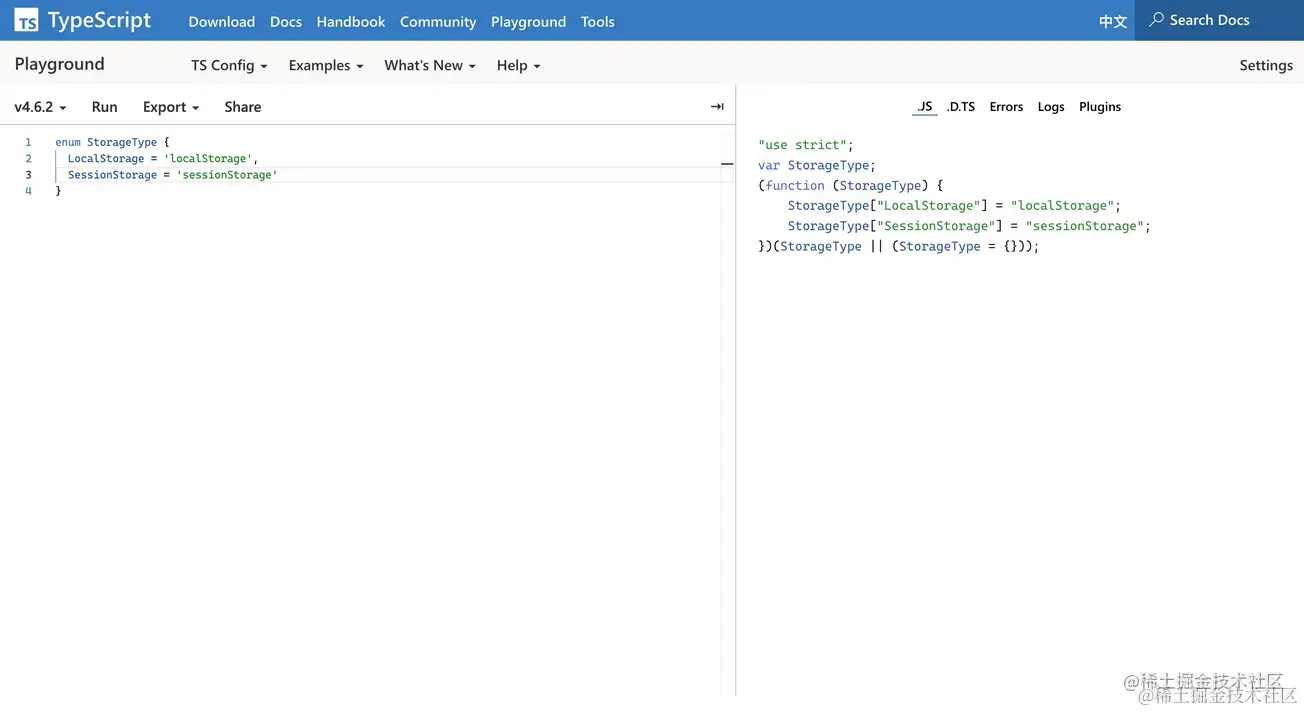Screen dimensions: 1304x712
Task: Open the Export dropdown
Action: tap(171, 107)
